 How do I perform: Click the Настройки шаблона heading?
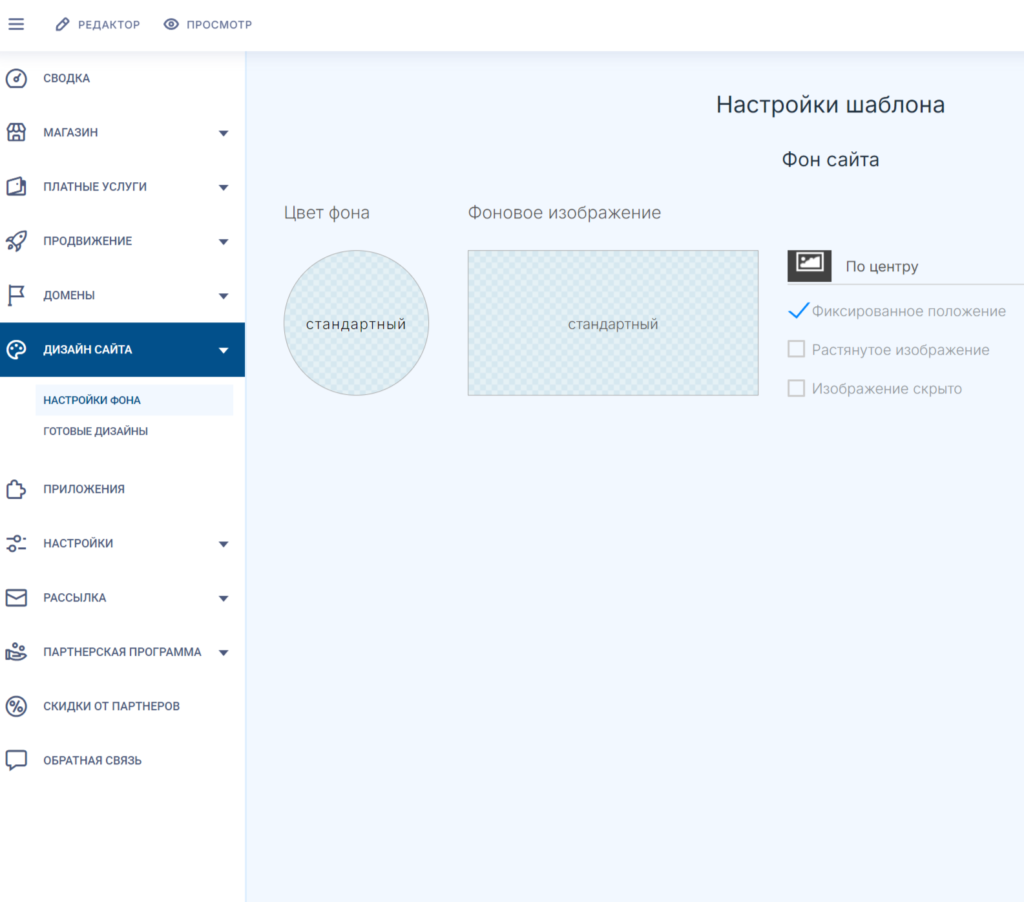point(830,105)
